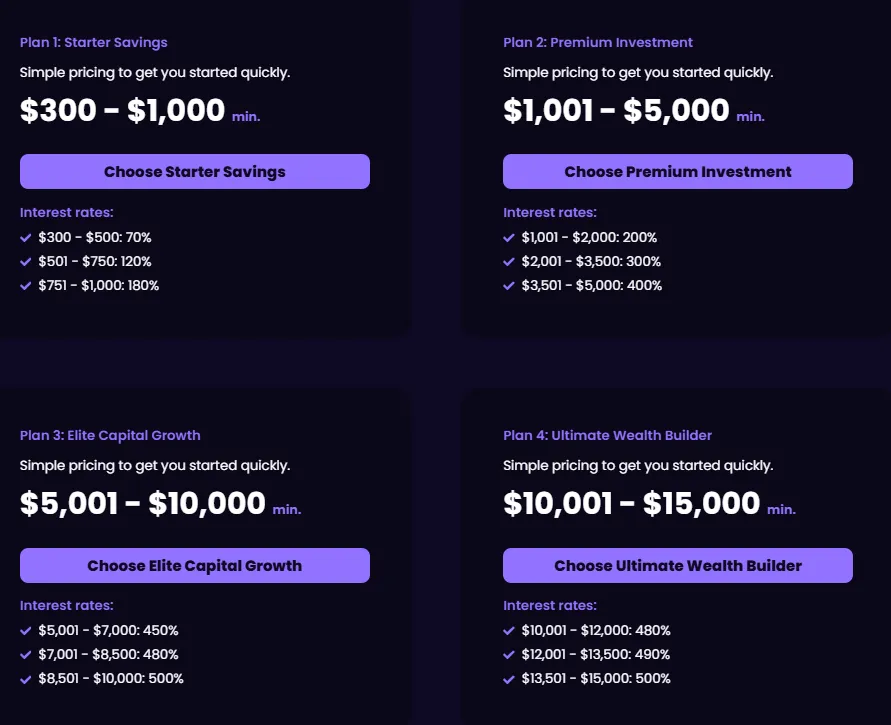
Task: Click the checkmark next to $501 - $750: 120%
Action: 26,262
